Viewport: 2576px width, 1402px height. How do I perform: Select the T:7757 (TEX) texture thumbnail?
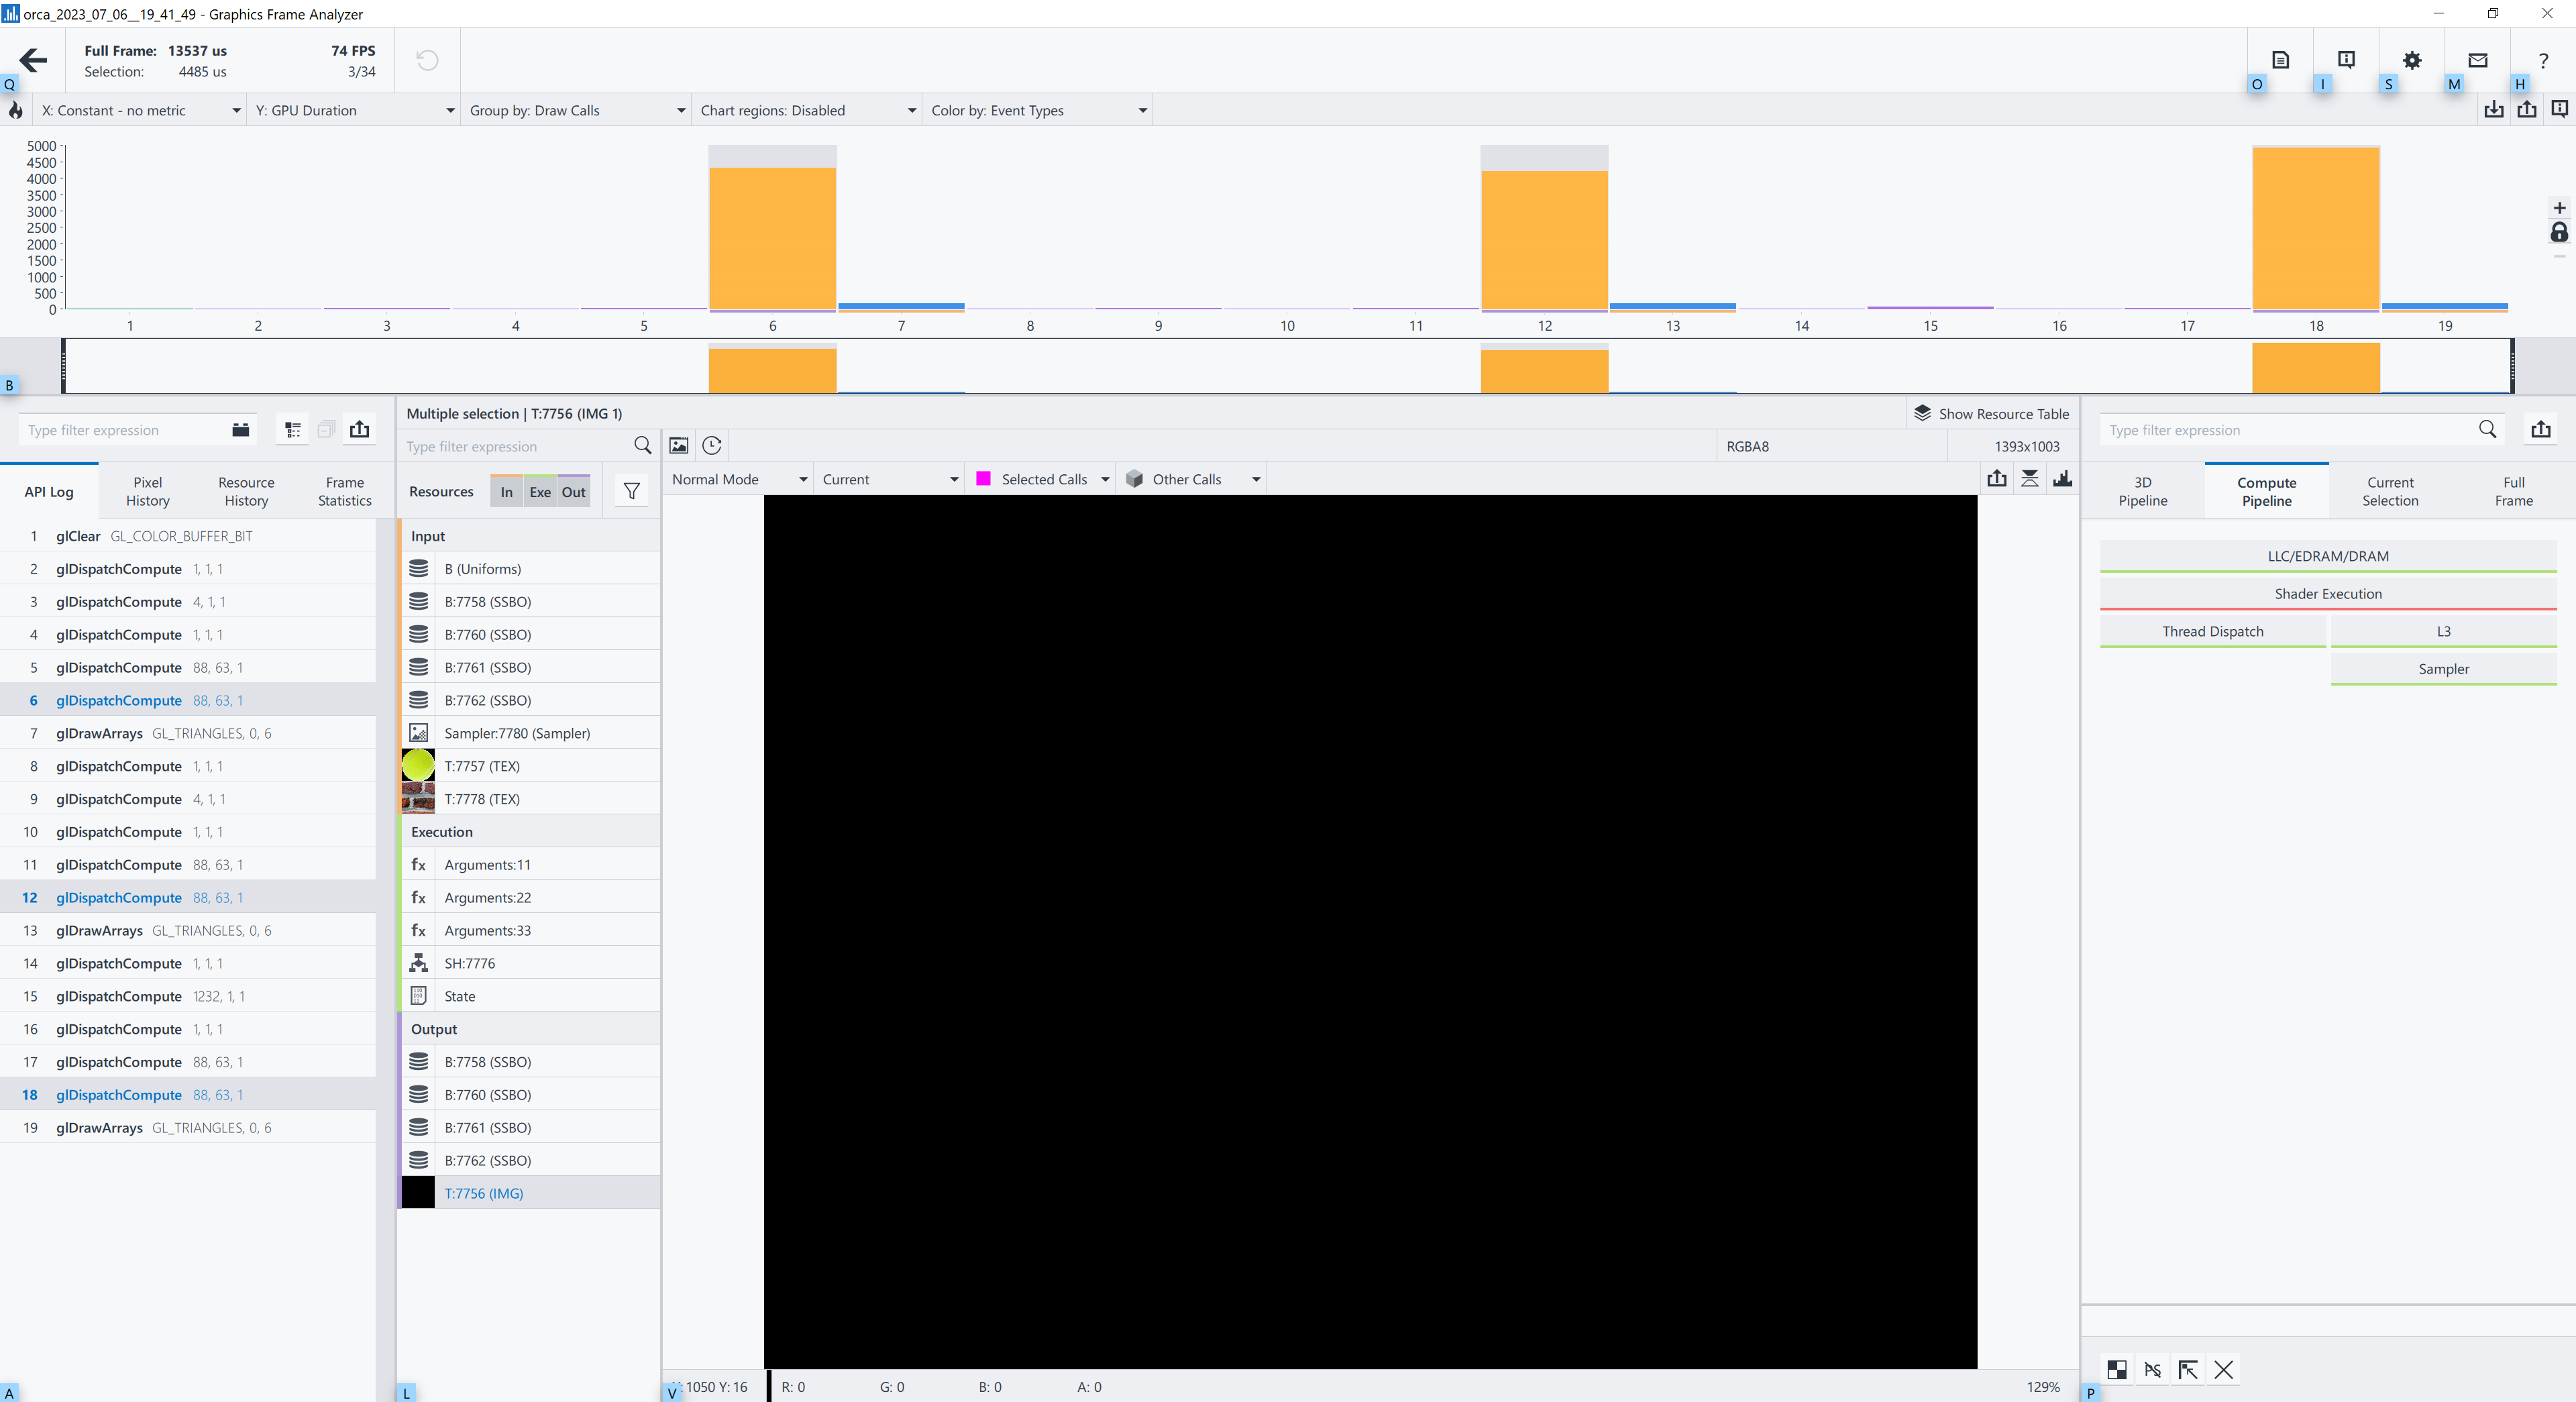[x=418, y=766]
